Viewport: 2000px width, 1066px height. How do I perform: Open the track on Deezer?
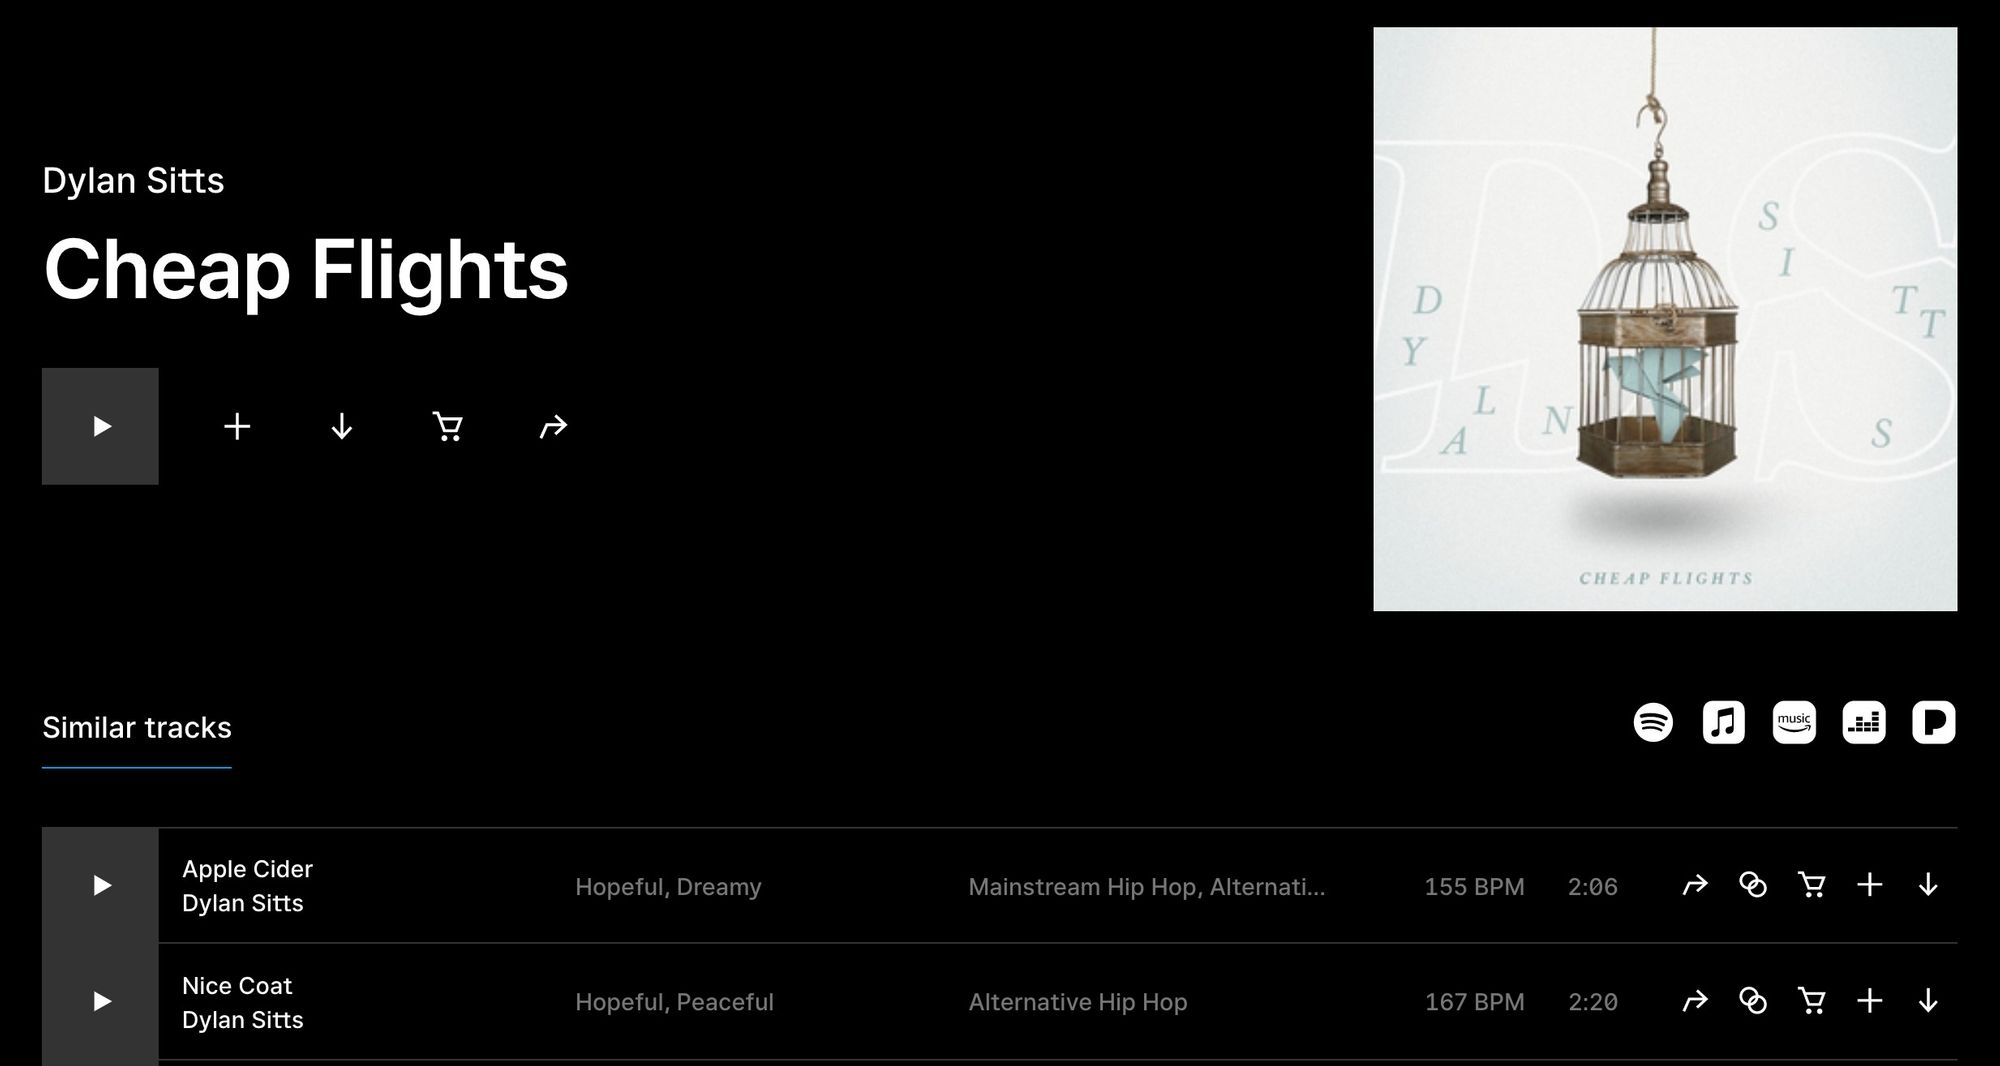coord(1864,722)
